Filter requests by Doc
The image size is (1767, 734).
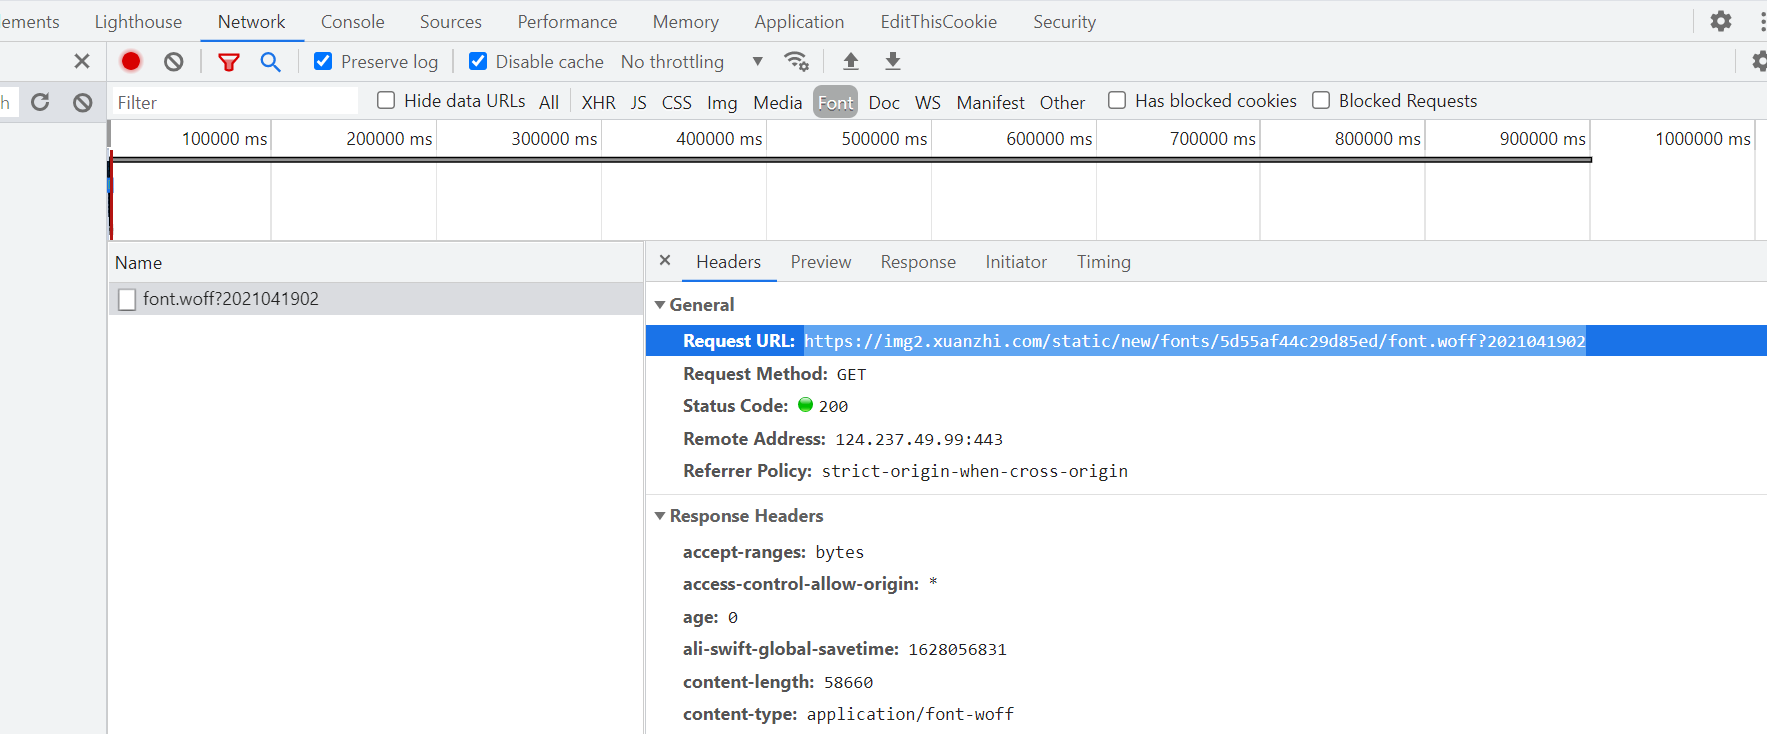click(884, 102)
